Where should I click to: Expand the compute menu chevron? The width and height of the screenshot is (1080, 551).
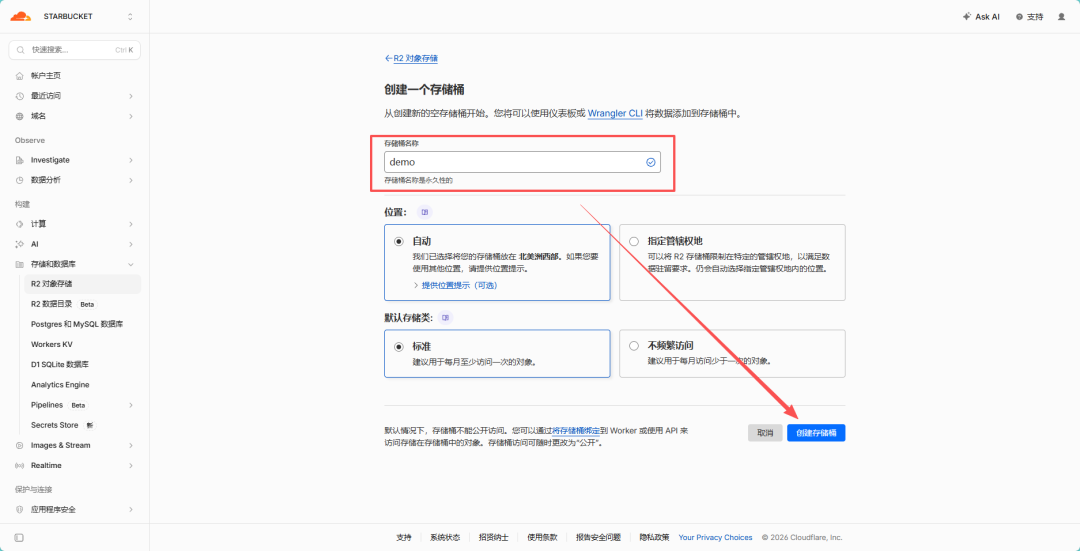(x=131, y=224)
